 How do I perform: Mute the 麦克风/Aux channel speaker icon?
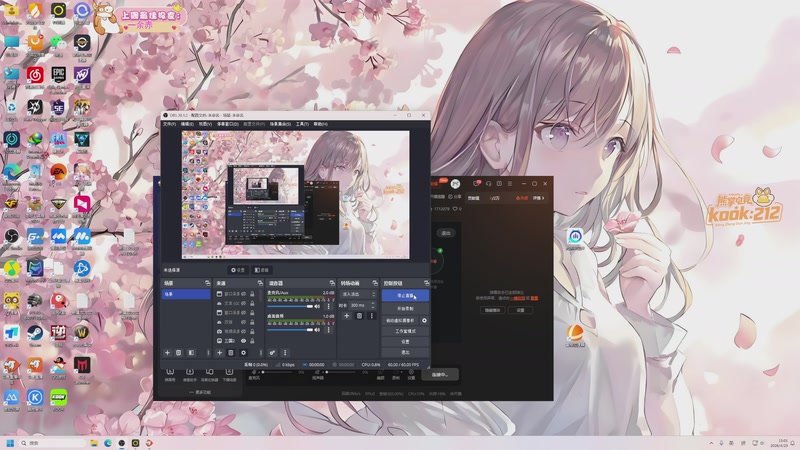317,307
